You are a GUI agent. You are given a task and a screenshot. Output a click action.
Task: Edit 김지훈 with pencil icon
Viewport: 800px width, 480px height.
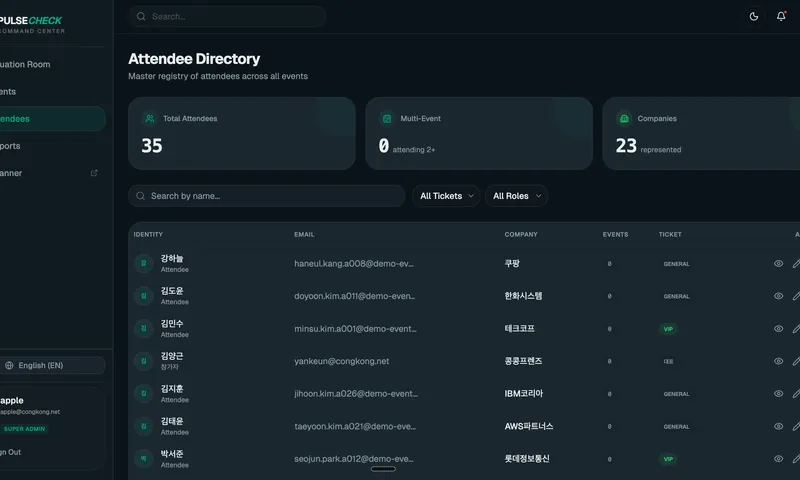pyautogui.click(x=796, y=394)
